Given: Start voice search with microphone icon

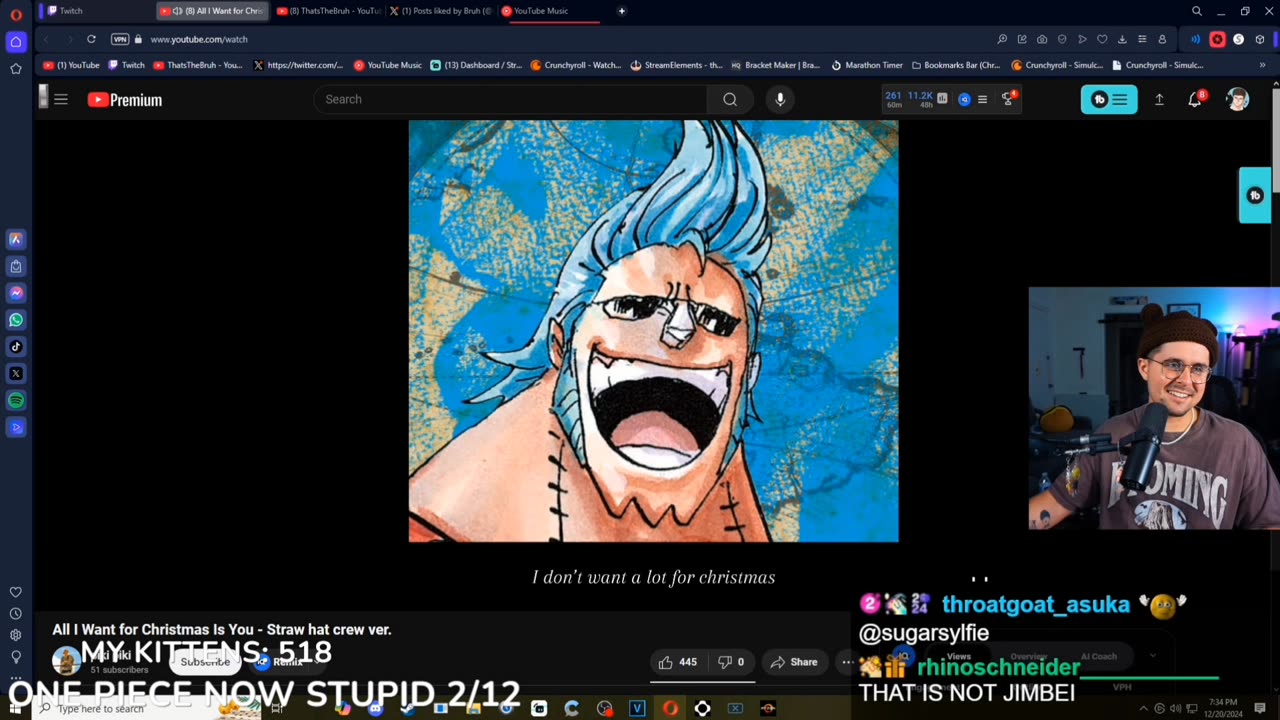Looking at the screenshot, I should coord(780,99).
